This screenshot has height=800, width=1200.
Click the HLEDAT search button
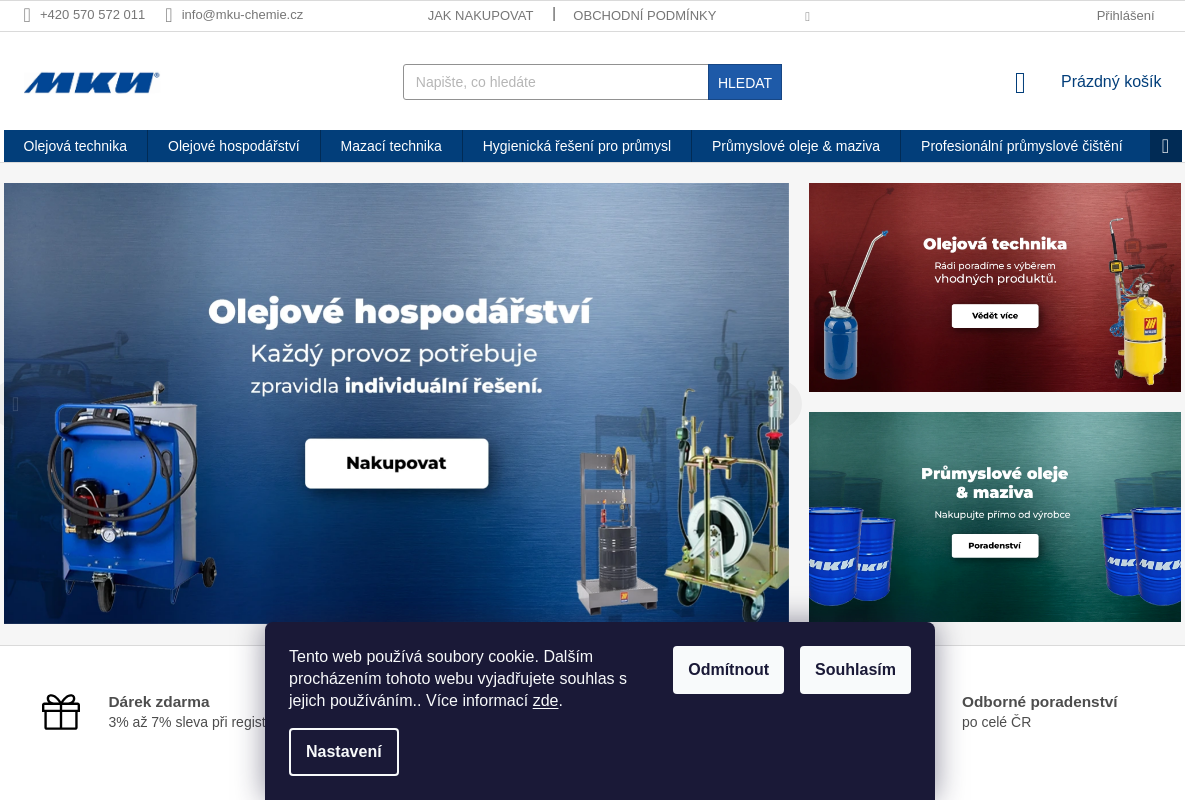[744, 82]
